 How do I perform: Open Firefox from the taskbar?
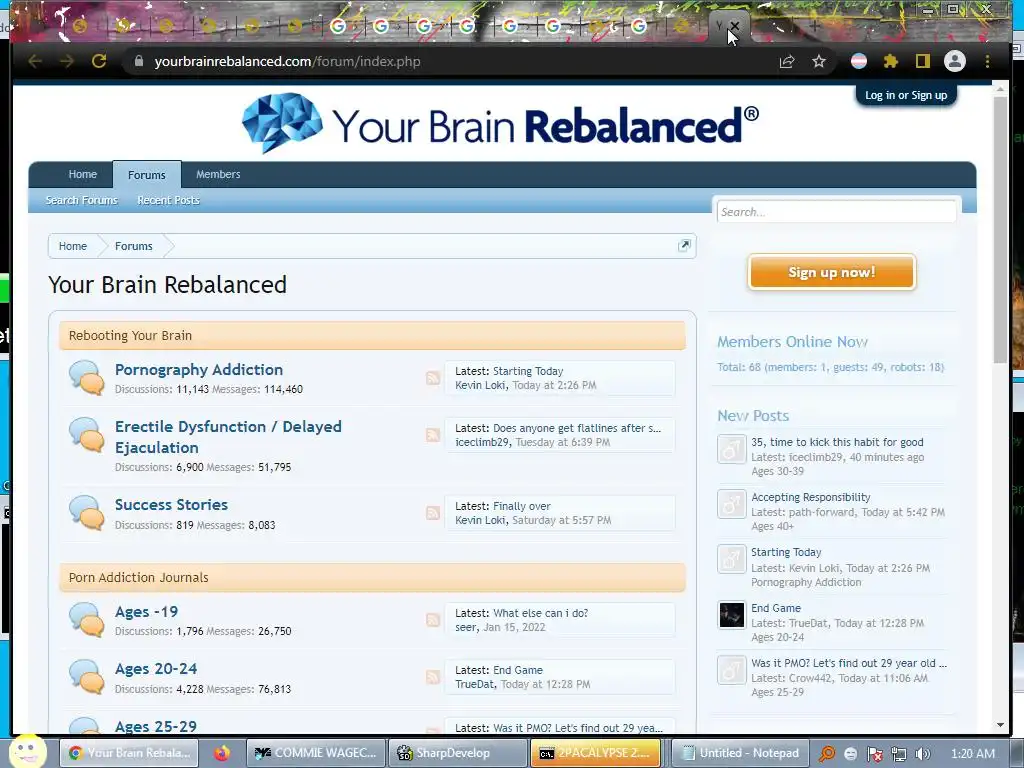pyautogui.click(x=222, y=753)
